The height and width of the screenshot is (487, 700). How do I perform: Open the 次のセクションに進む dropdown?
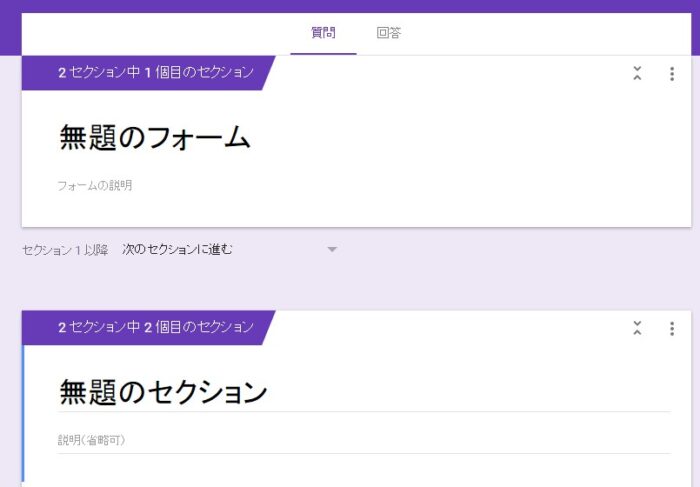tap(229, 250)
